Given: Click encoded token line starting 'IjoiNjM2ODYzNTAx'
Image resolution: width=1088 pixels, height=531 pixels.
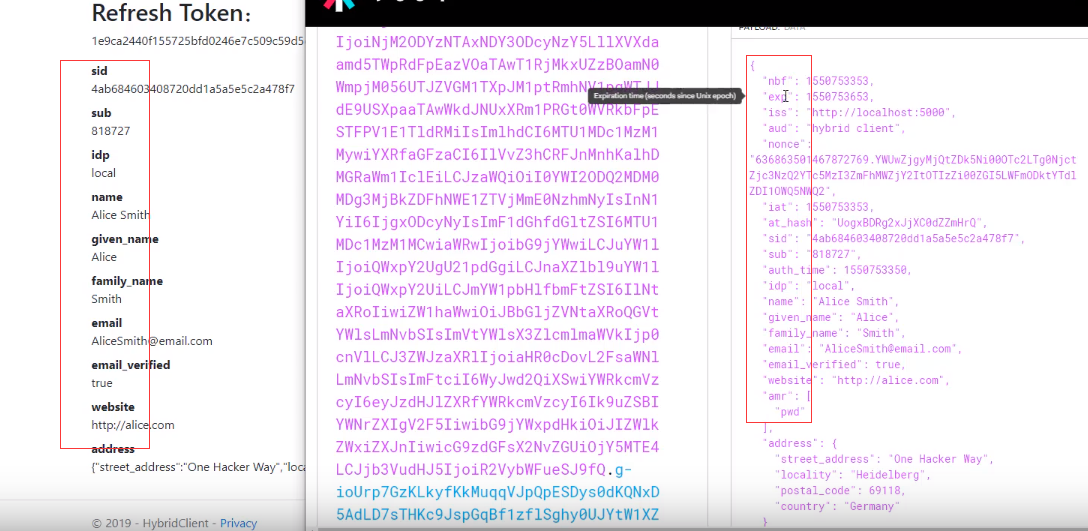Looking at the screenshot, I should click(498, 43).
